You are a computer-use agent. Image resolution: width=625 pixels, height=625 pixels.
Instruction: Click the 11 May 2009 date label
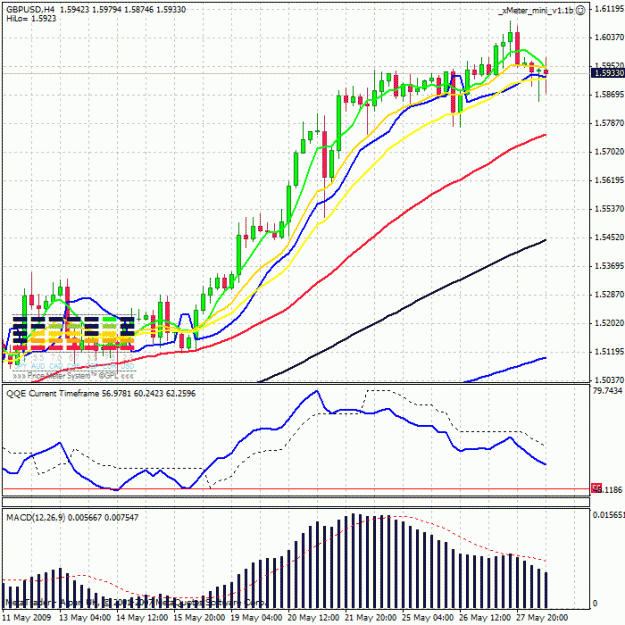coord(28,617)
